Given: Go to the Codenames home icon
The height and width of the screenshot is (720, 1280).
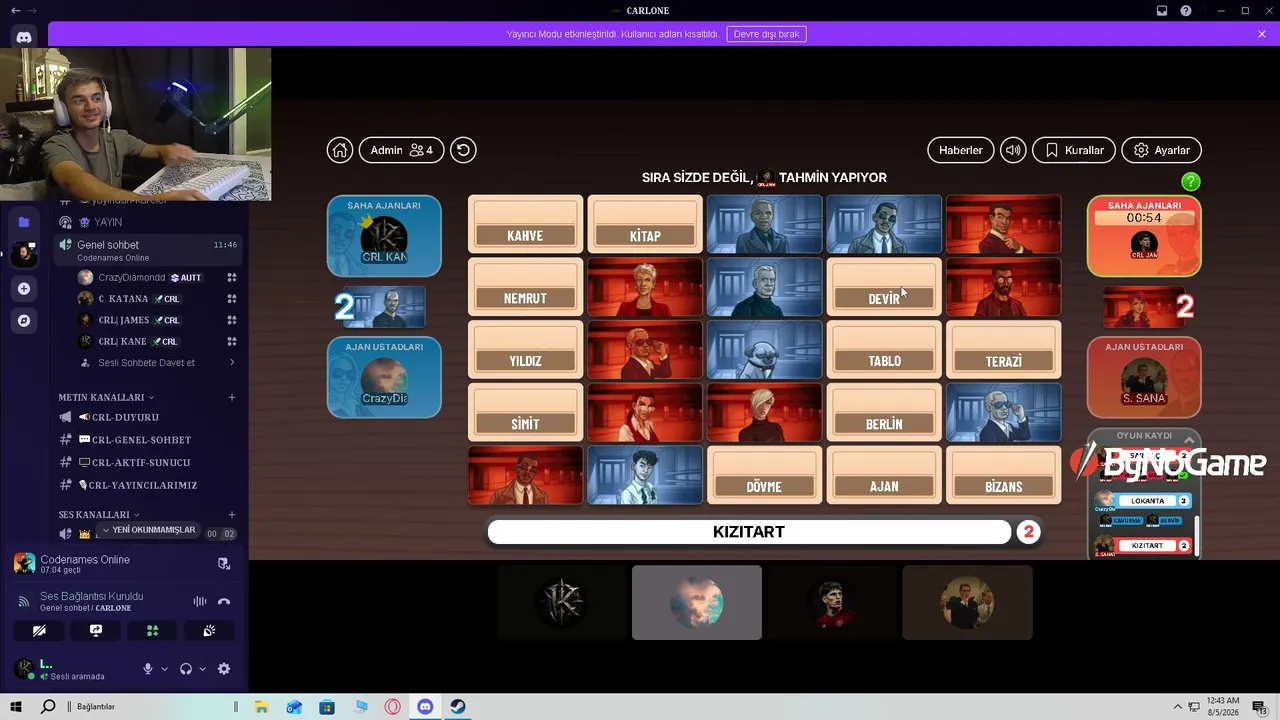Looking at the screenshot, I should pos(340,150).
